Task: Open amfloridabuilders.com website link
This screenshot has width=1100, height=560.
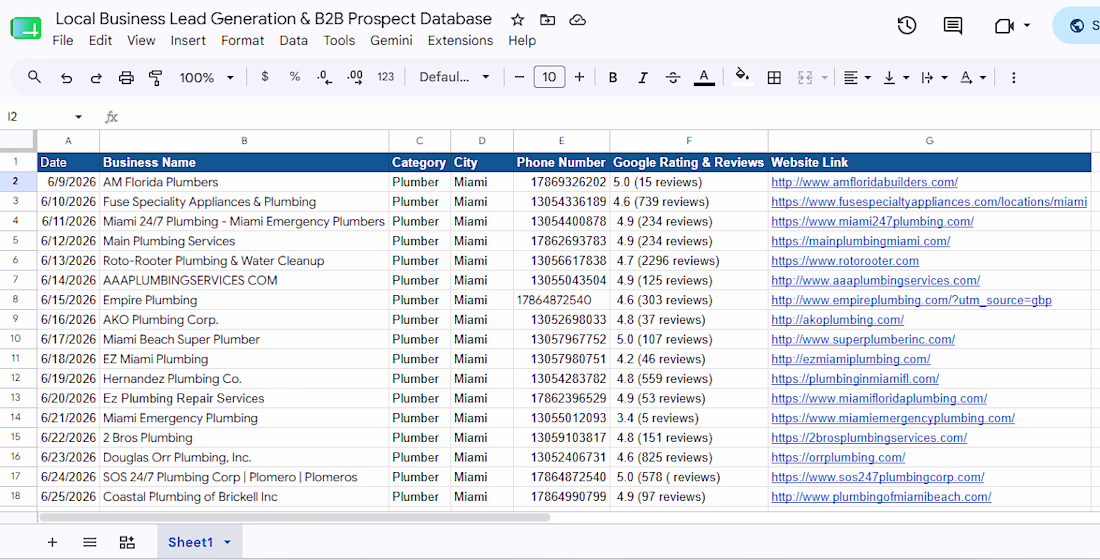Action: point(864,182)
